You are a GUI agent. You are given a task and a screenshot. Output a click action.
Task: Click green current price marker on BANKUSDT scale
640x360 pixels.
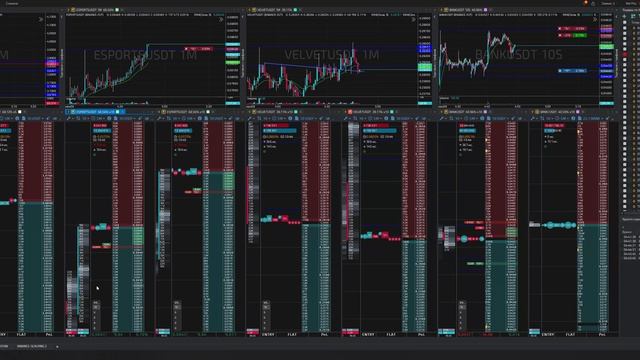(607, 47)
